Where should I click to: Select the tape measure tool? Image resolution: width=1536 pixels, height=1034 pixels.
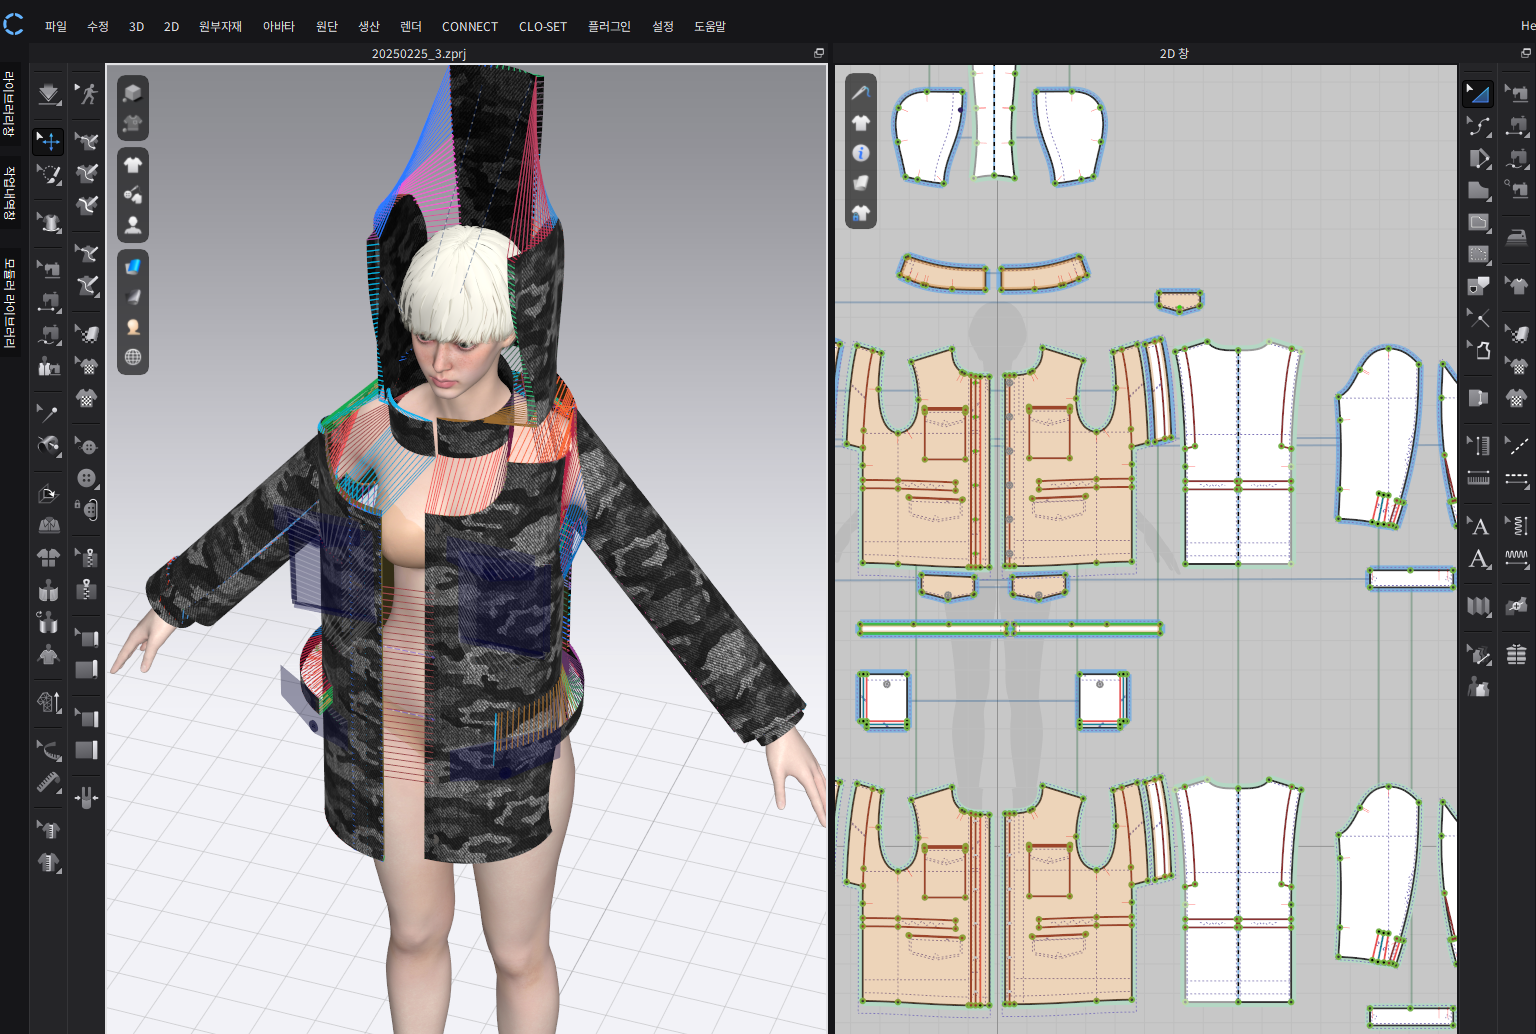(48, 783)
